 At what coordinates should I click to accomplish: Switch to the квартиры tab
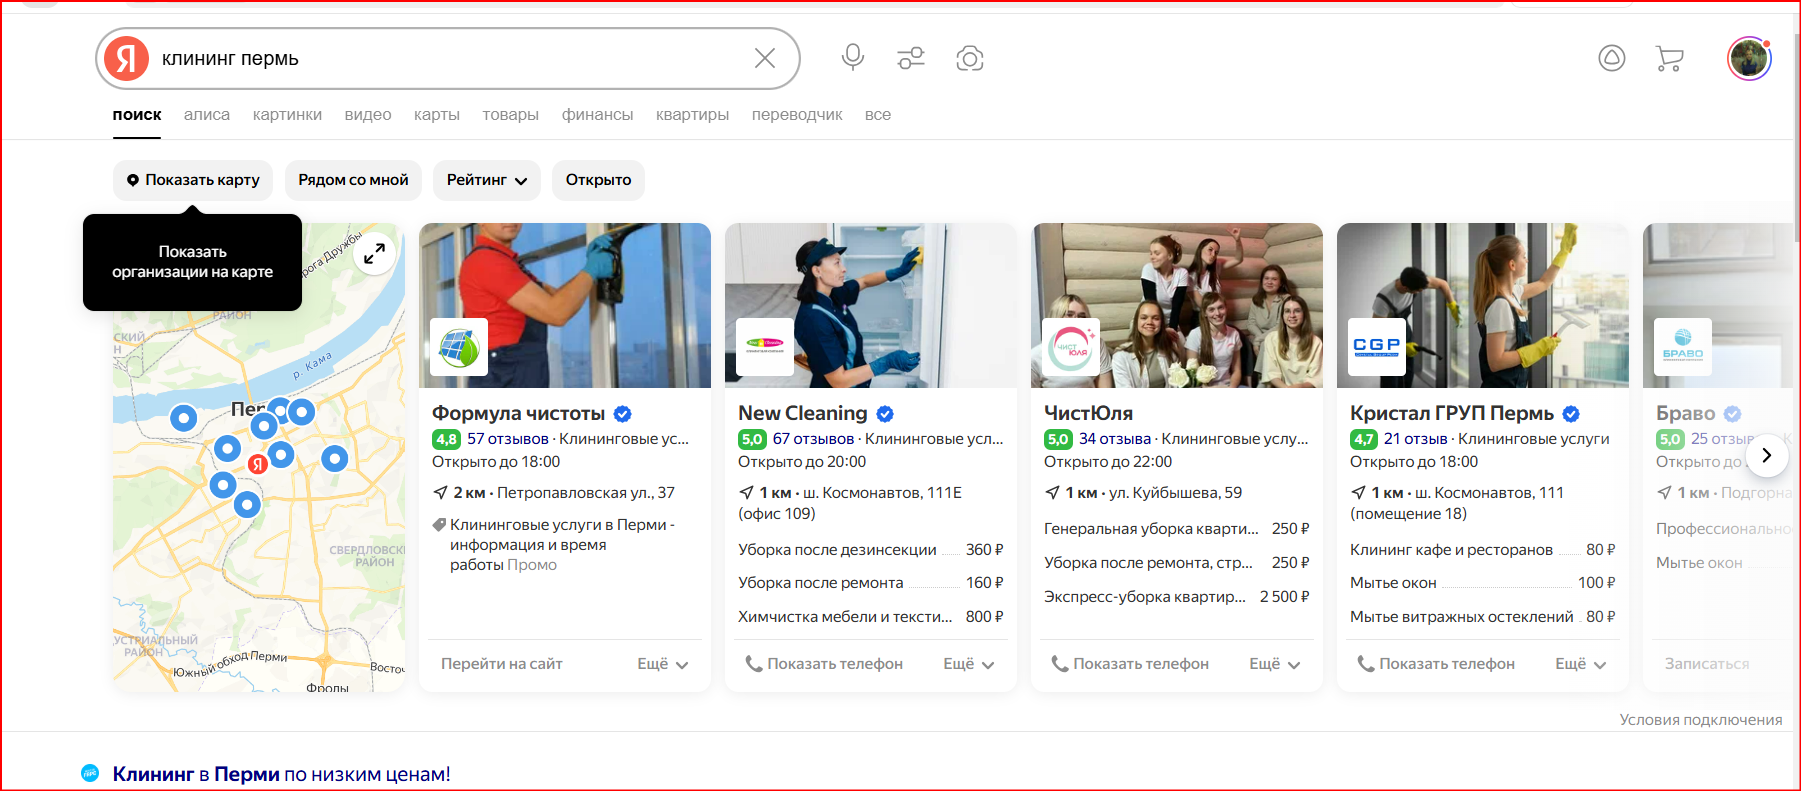pyautogui.click(x=692, y=115)
